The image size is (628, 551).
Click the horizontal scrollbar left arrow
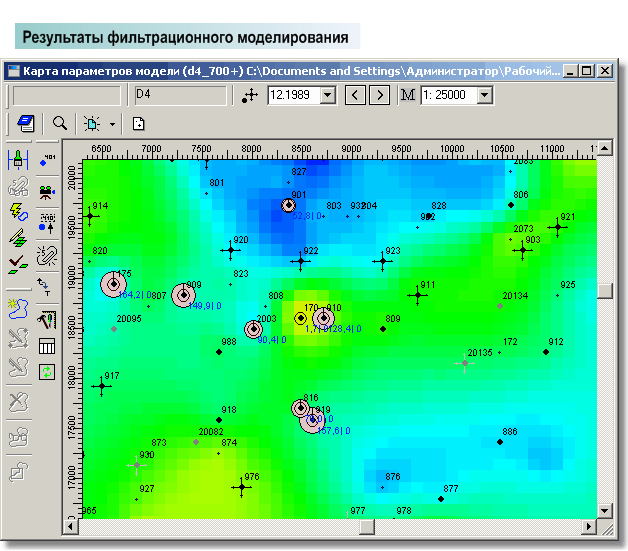pos(71,527)
